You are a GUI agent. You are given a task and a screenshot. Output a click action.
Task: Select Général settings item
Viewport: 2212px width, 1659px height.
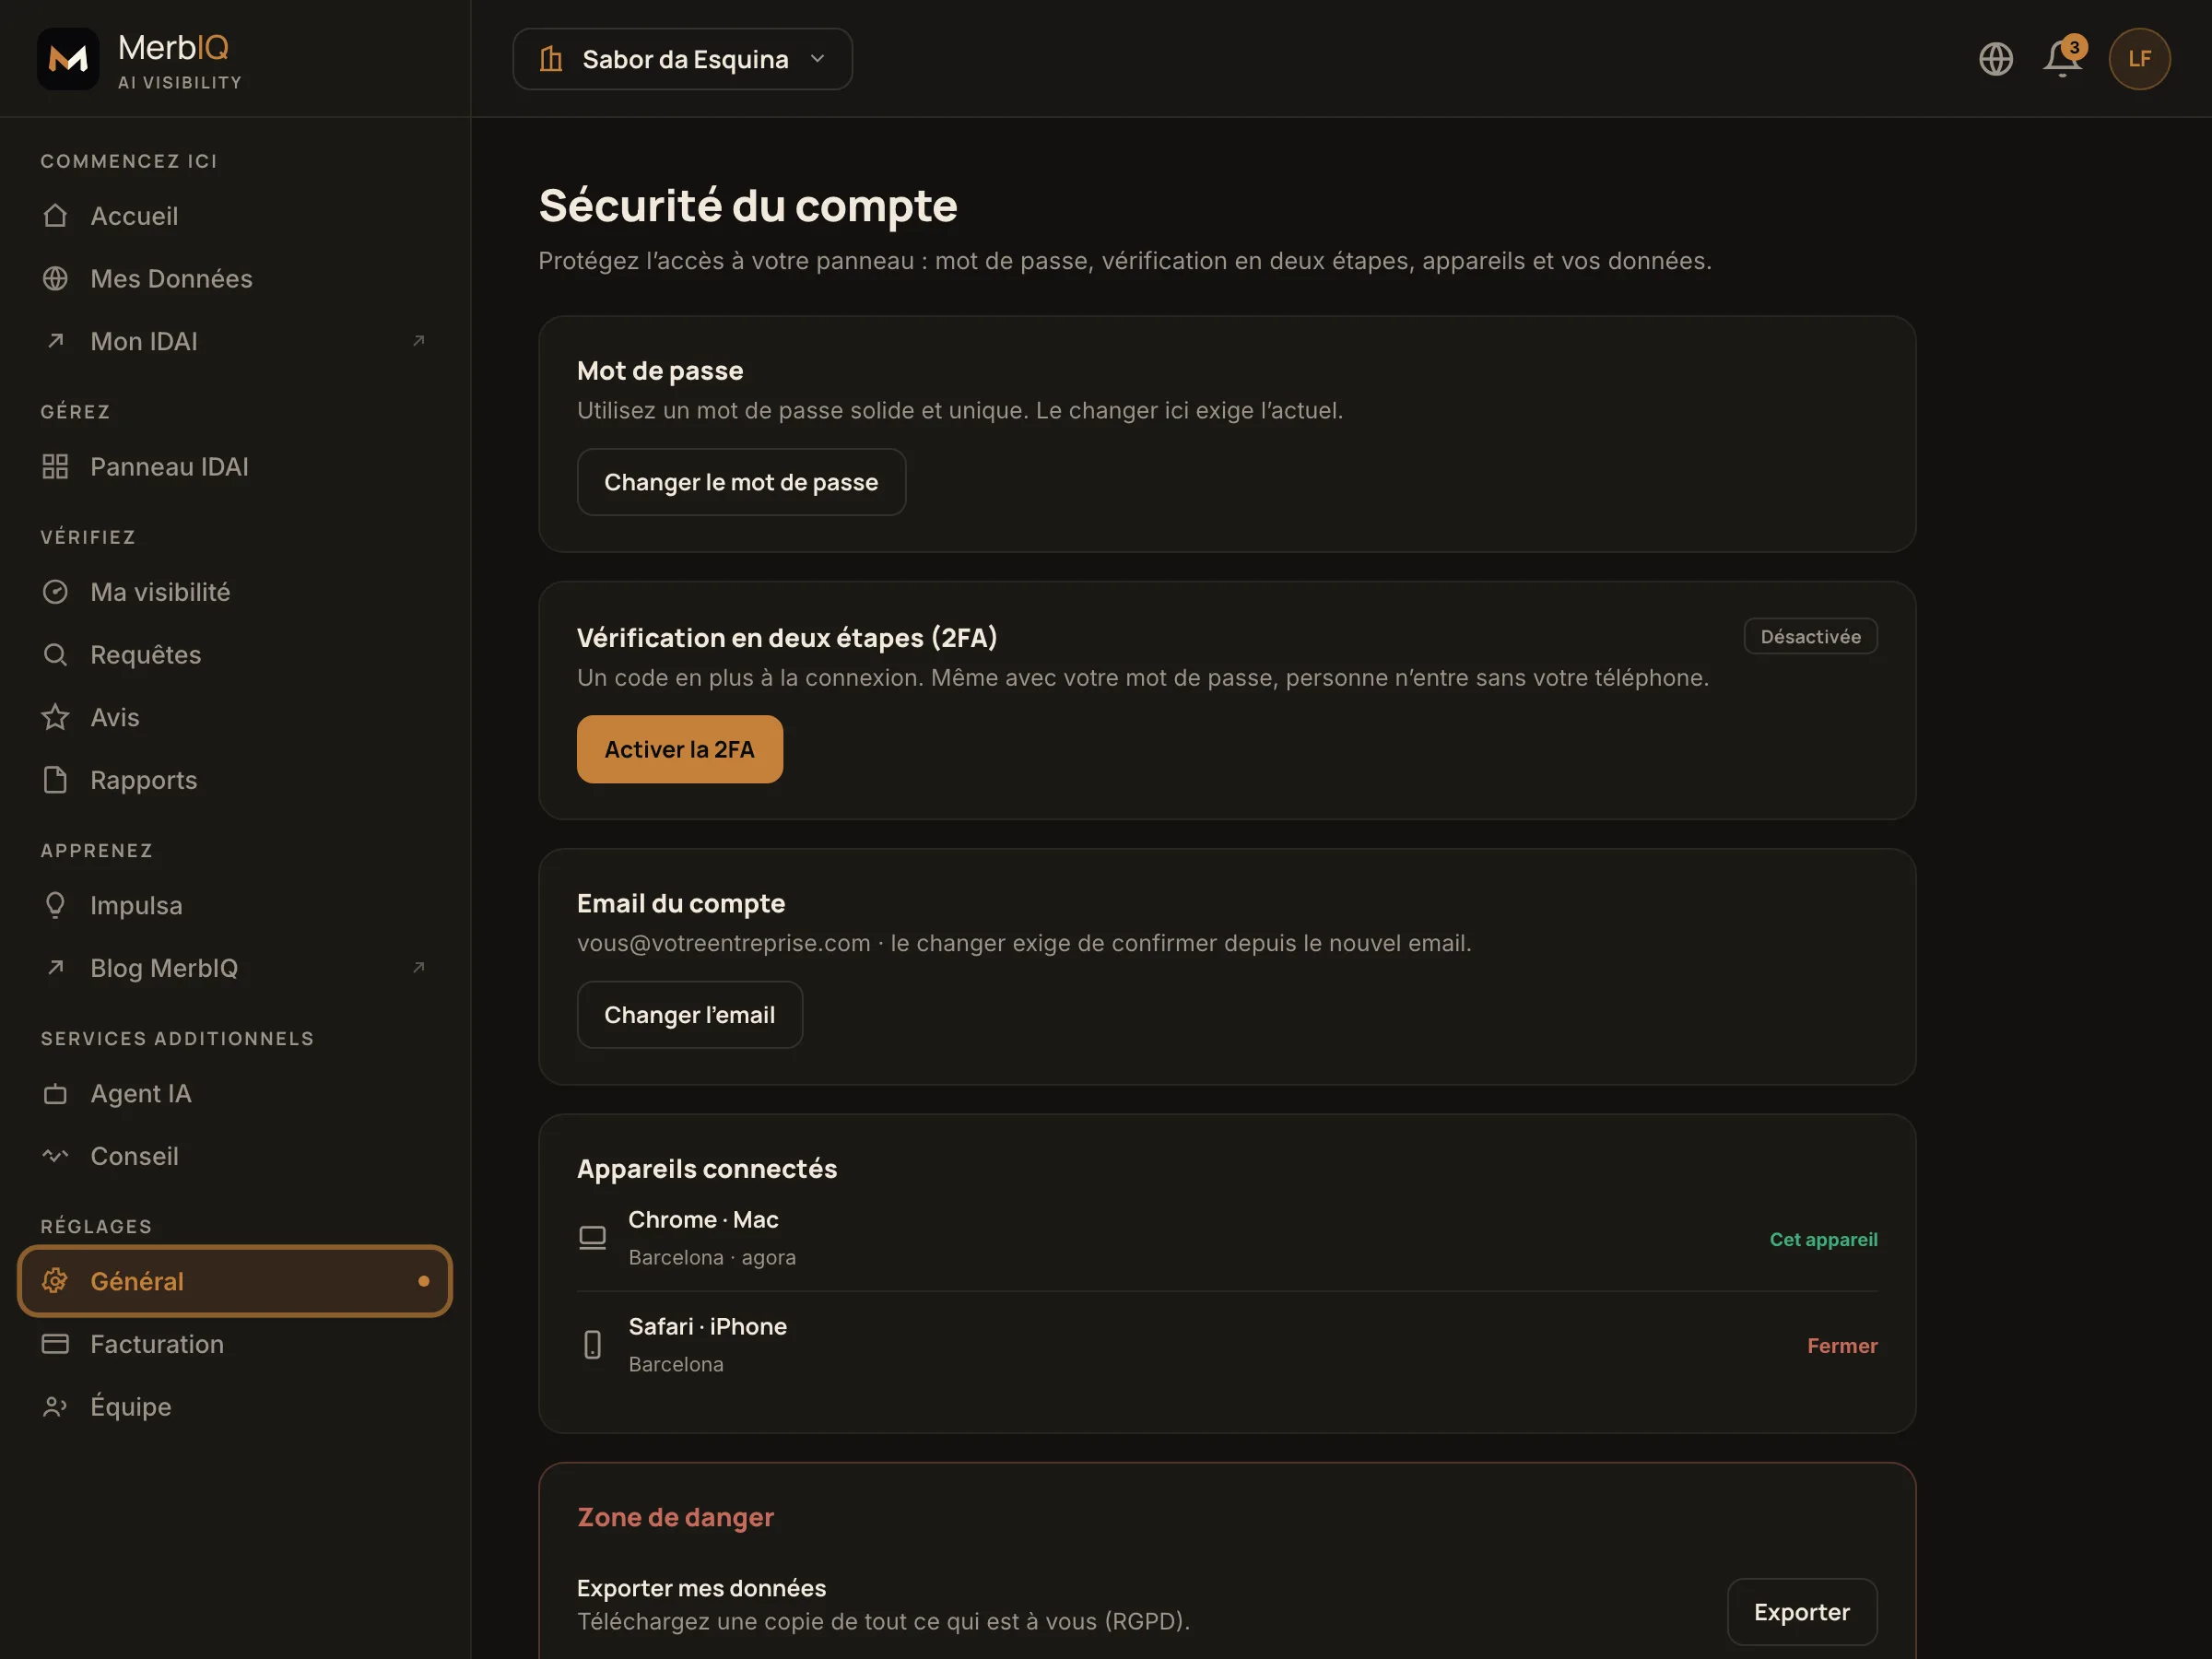(235, 1281)
